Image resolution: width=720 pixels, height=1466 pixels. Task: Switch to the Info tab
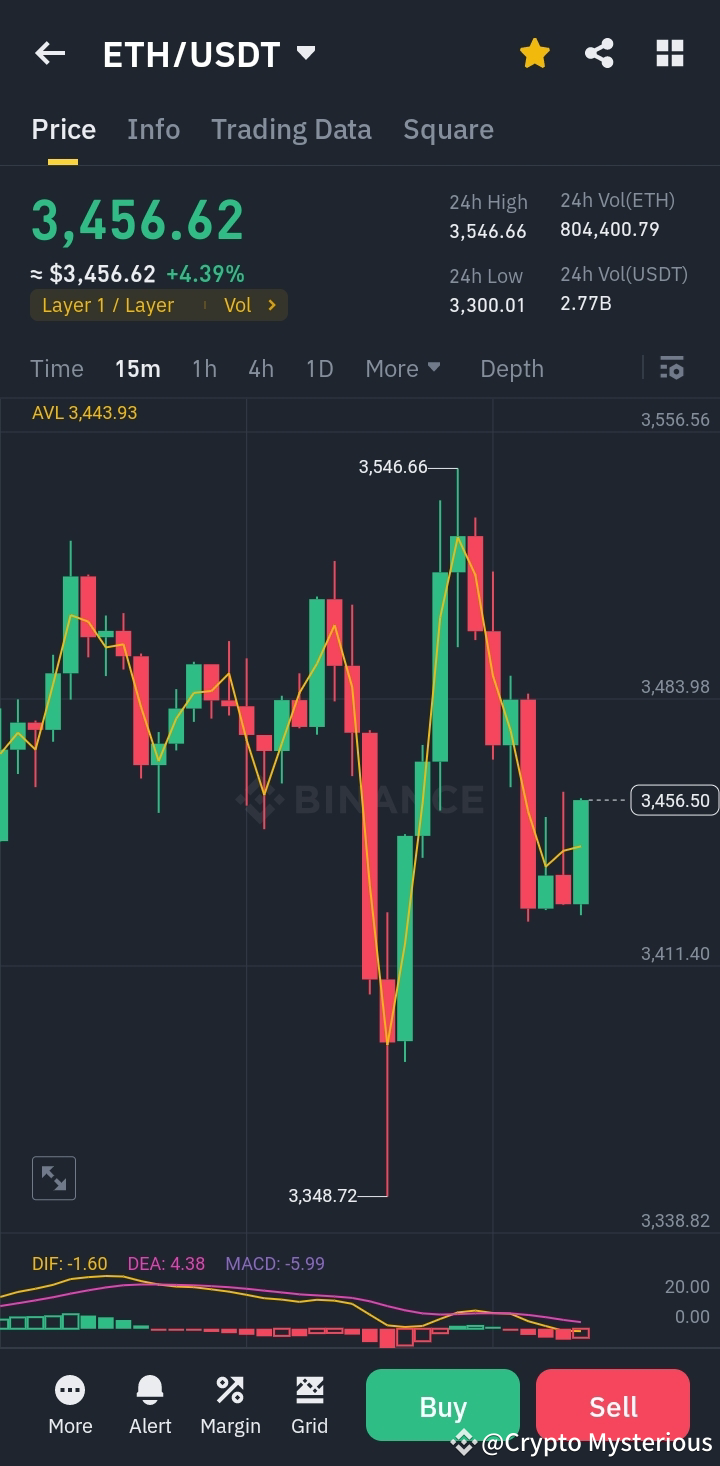[x=153, y=129]
